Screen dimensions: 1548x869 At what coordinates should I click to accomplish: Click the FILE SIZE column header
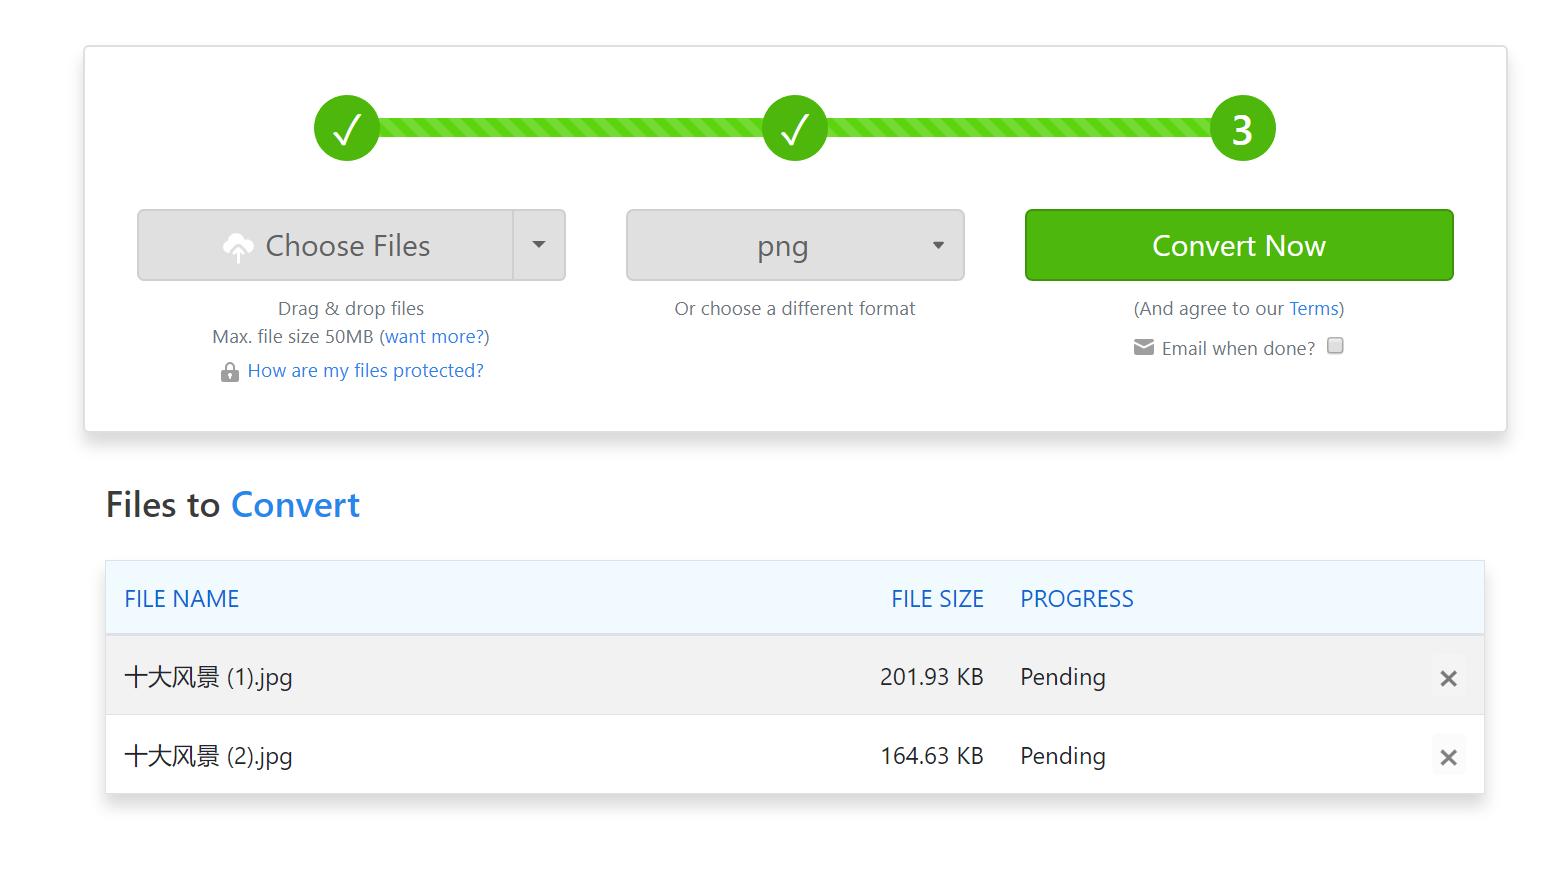click(x=937, y=599)
